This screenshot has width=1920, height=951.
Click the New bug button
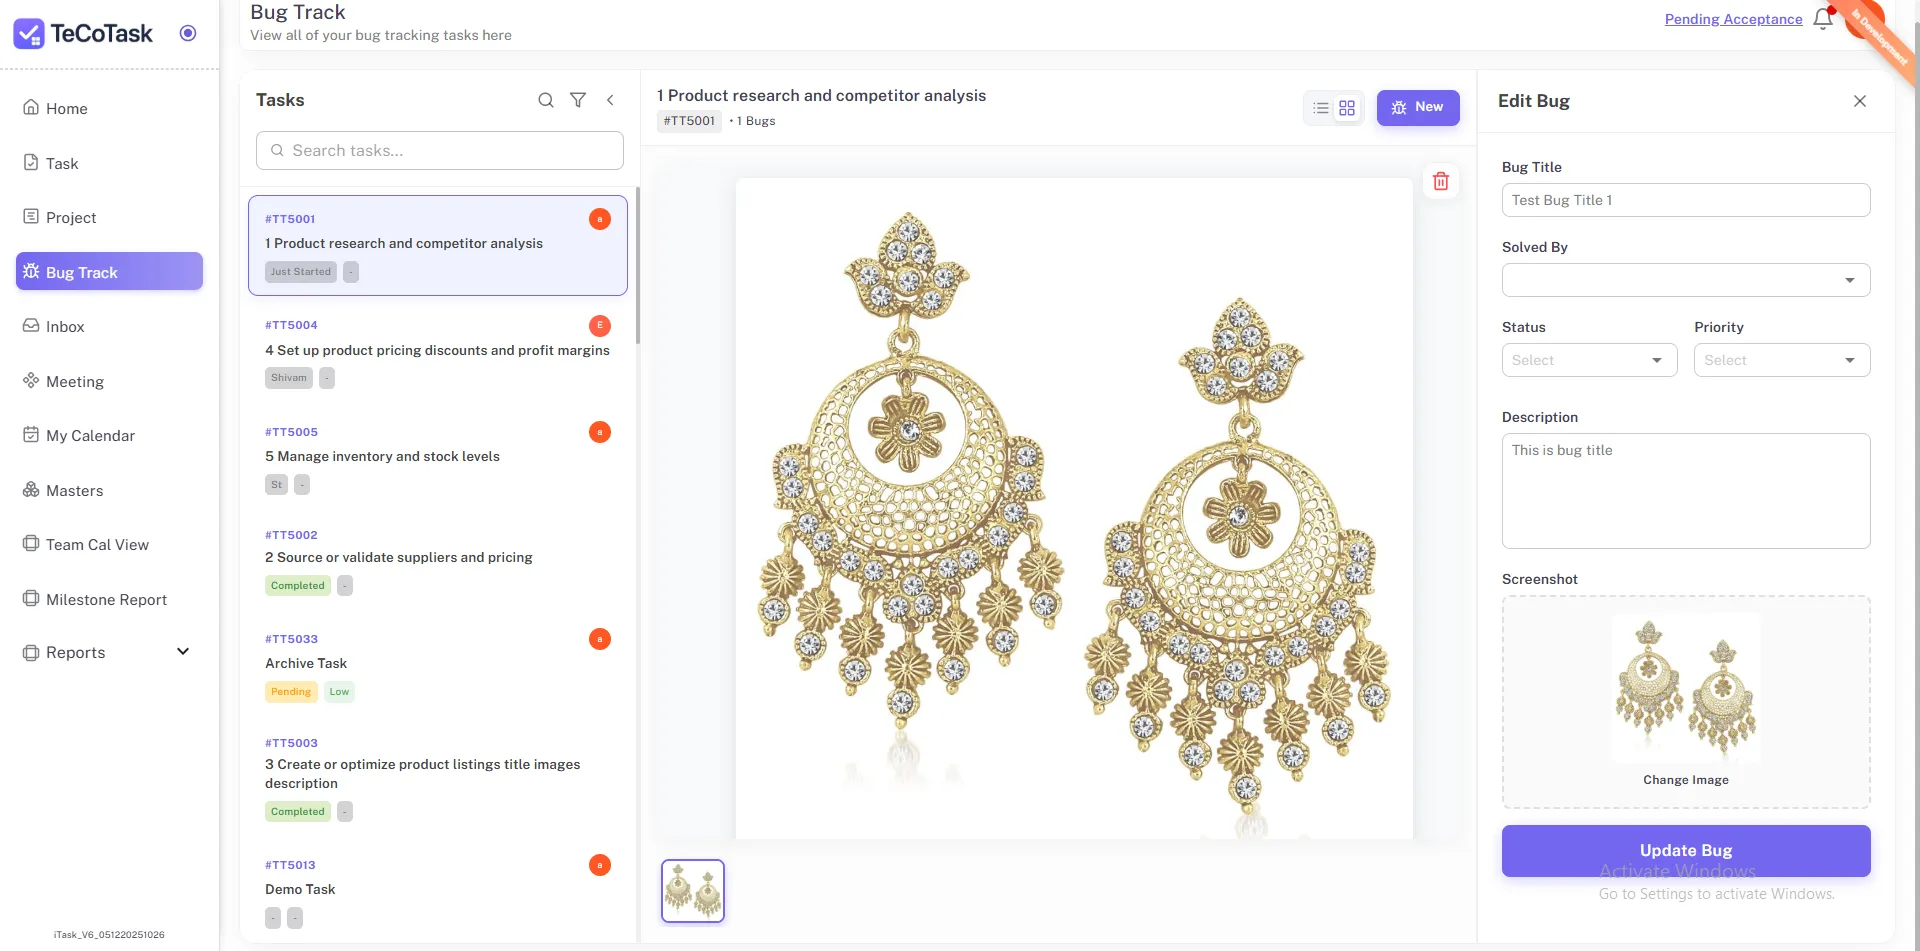click(1418, 107)
